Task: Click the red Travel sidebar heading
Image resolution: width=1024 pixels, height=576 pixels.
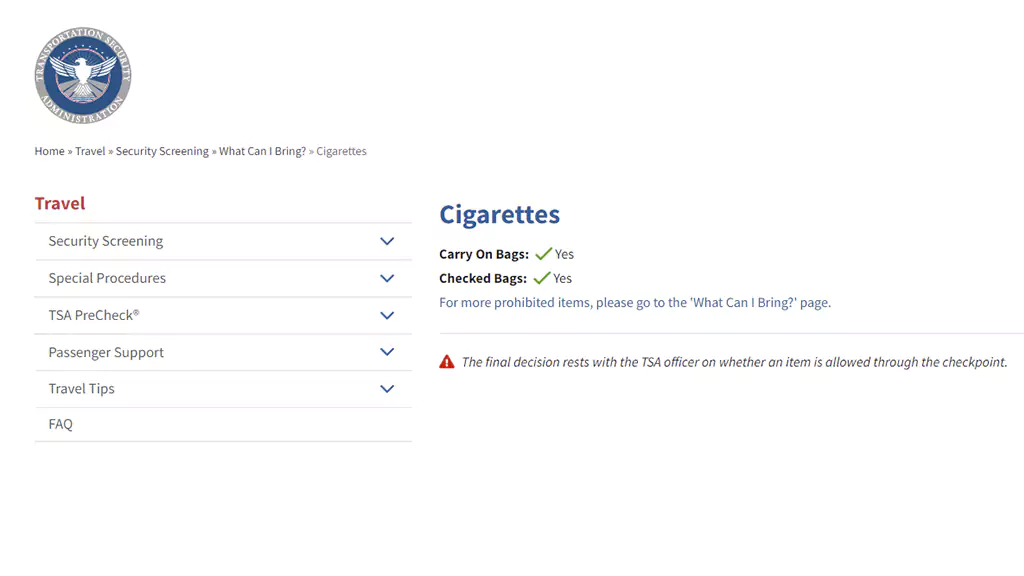Action: pos(60,203)
